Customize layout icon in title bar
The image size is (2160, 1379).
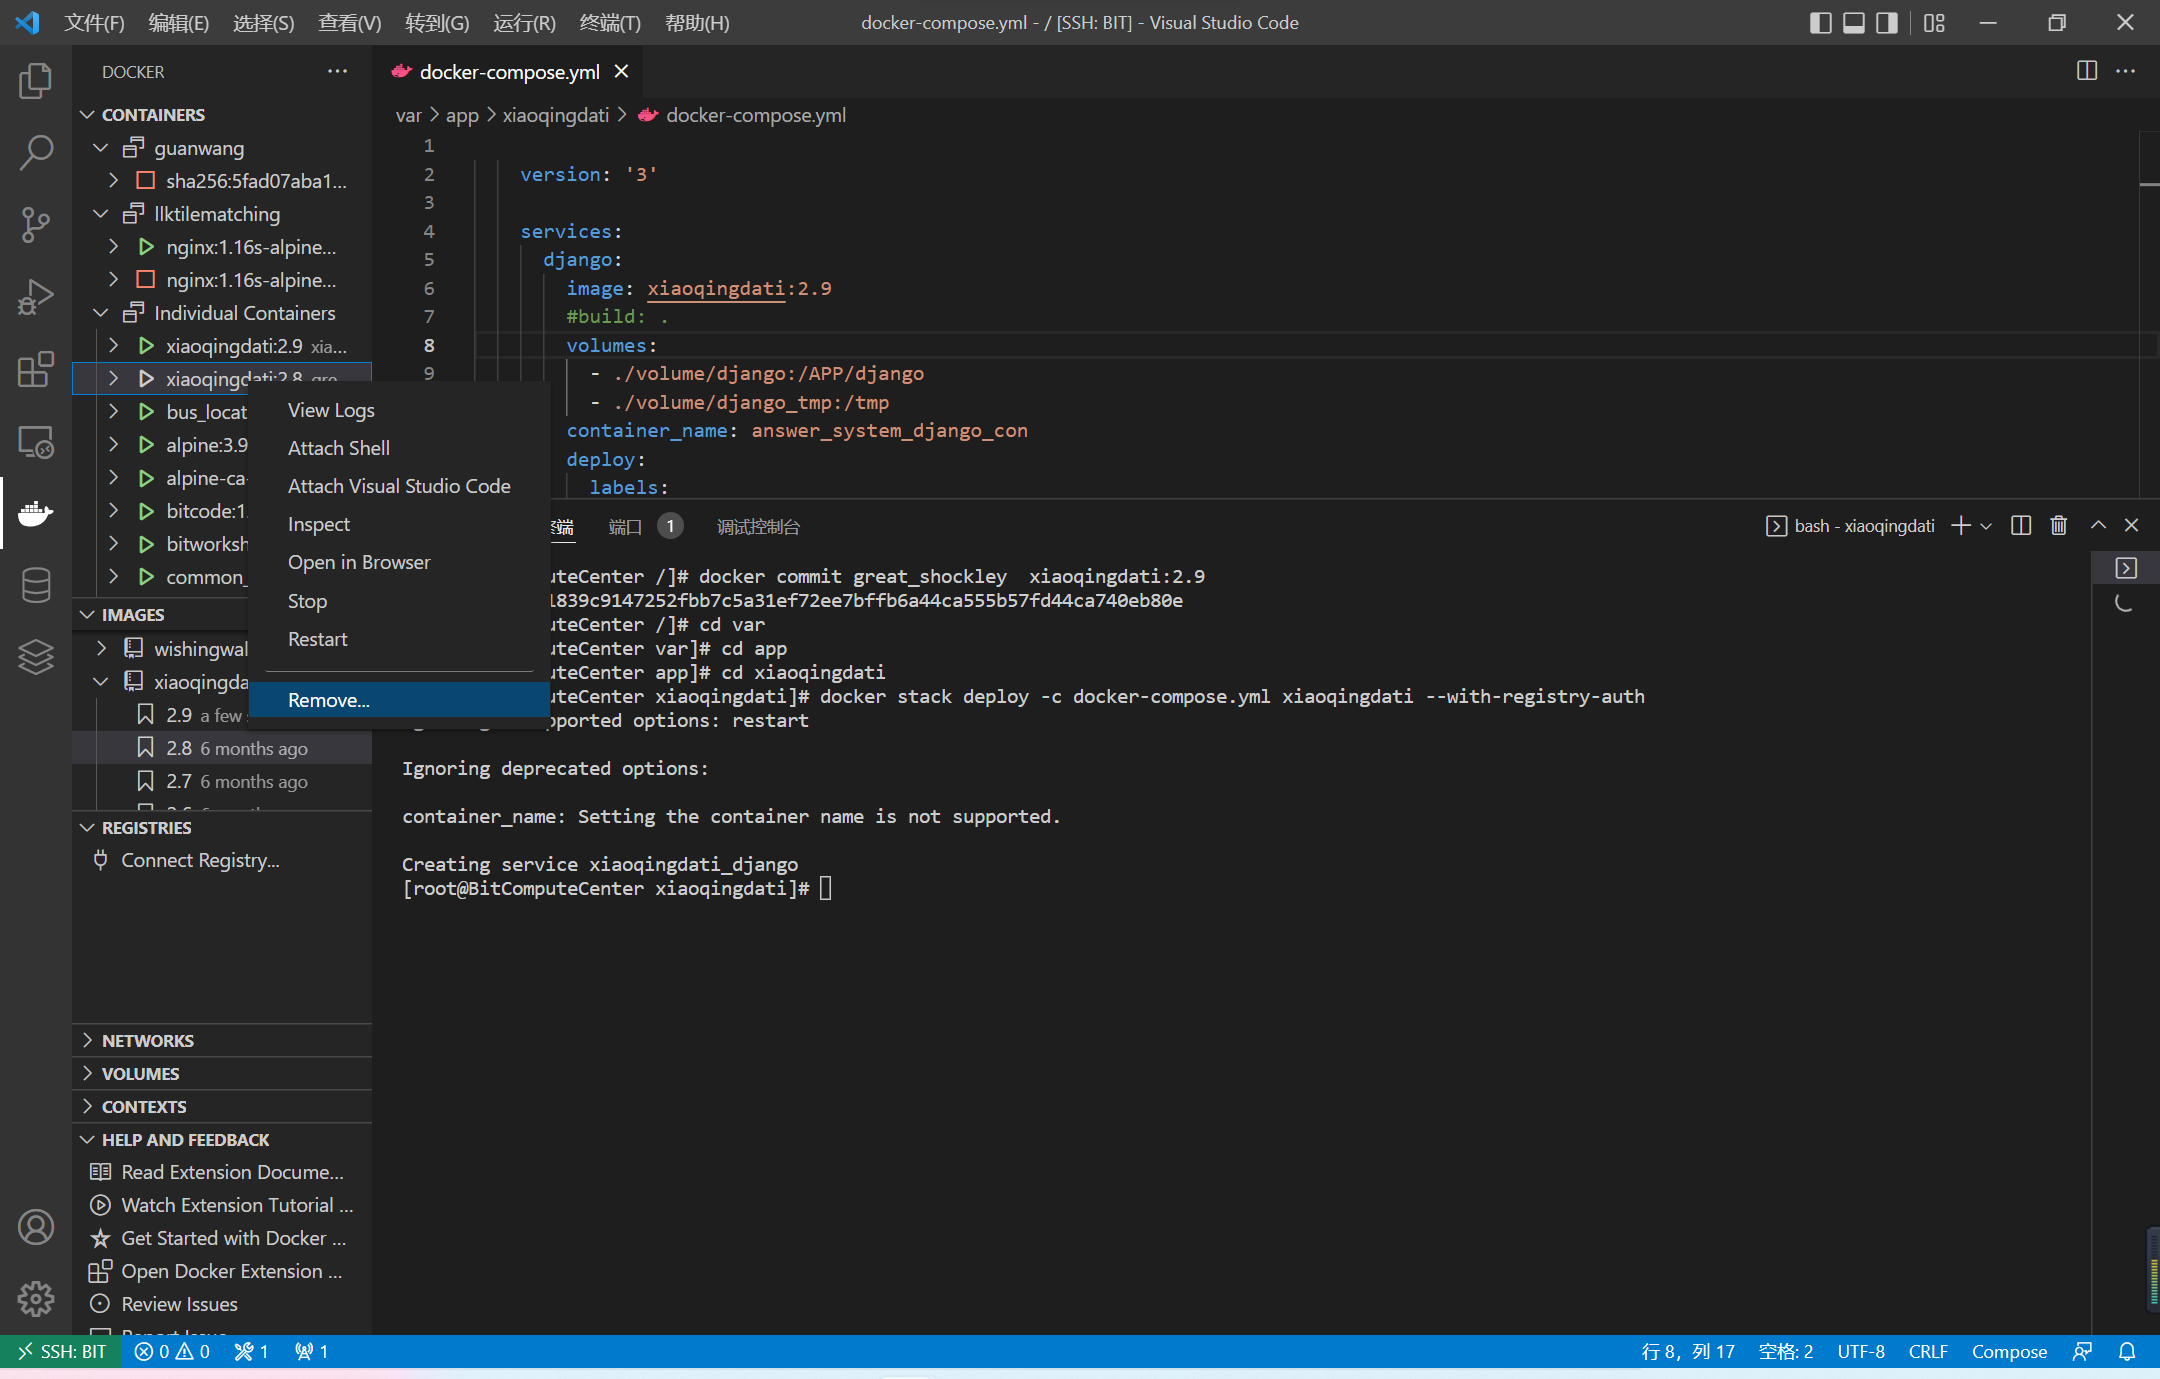(x=1935, y=23)
